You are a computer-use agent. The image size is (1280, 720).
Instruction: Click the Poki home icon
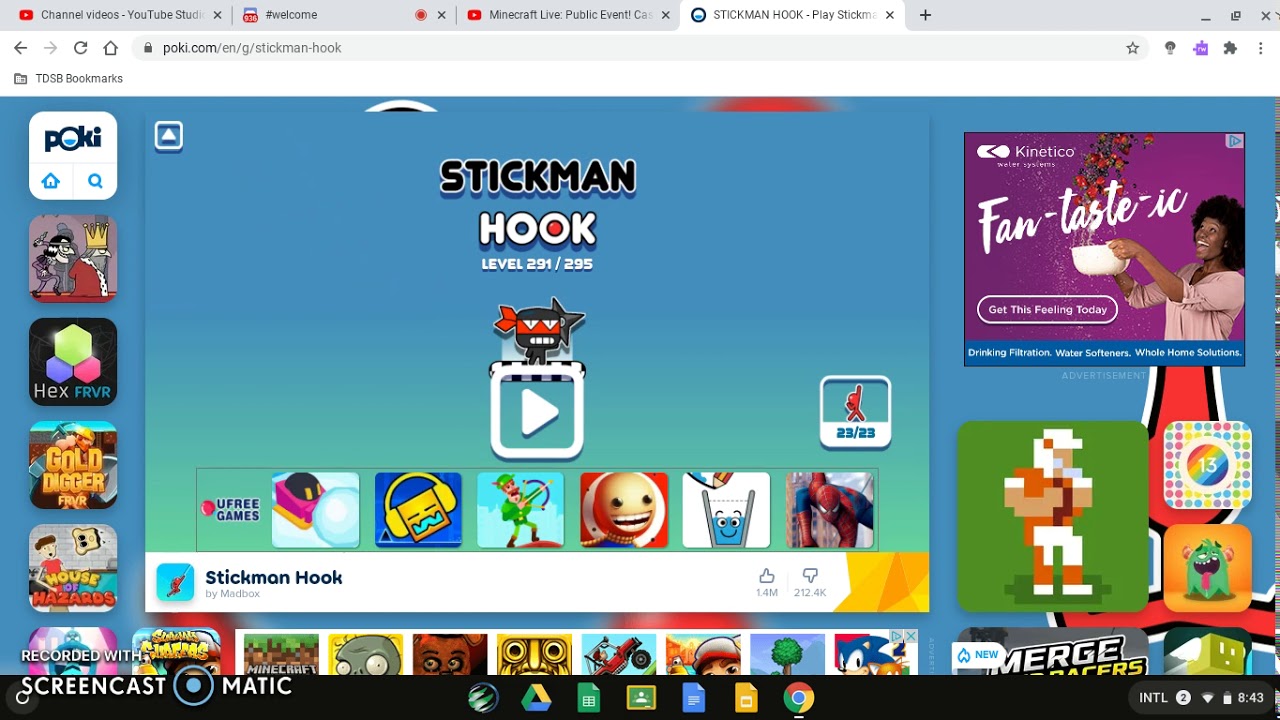pyautogui.click(x=51, y=181)
